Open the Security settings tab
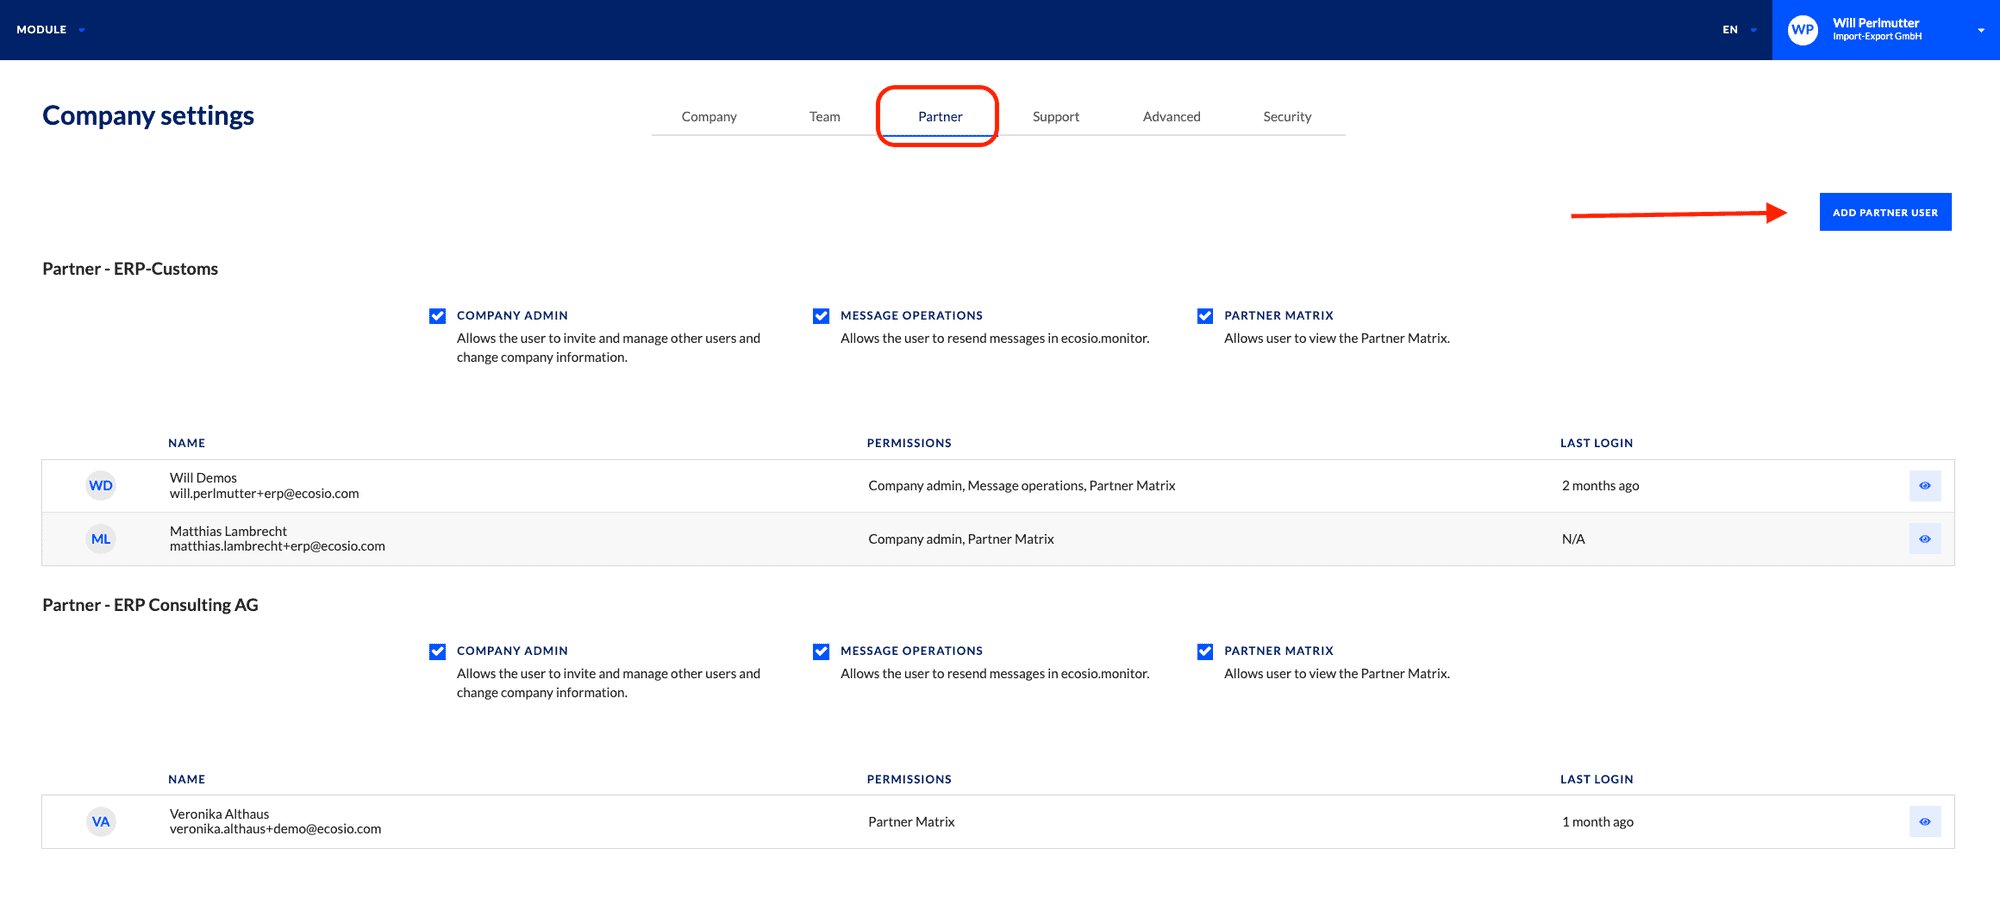This screenshot has width=2000, height=903. 1286,116
